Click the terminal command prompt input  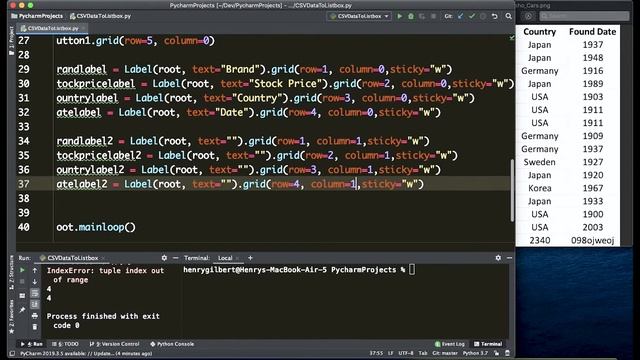[x=412, y=270]
